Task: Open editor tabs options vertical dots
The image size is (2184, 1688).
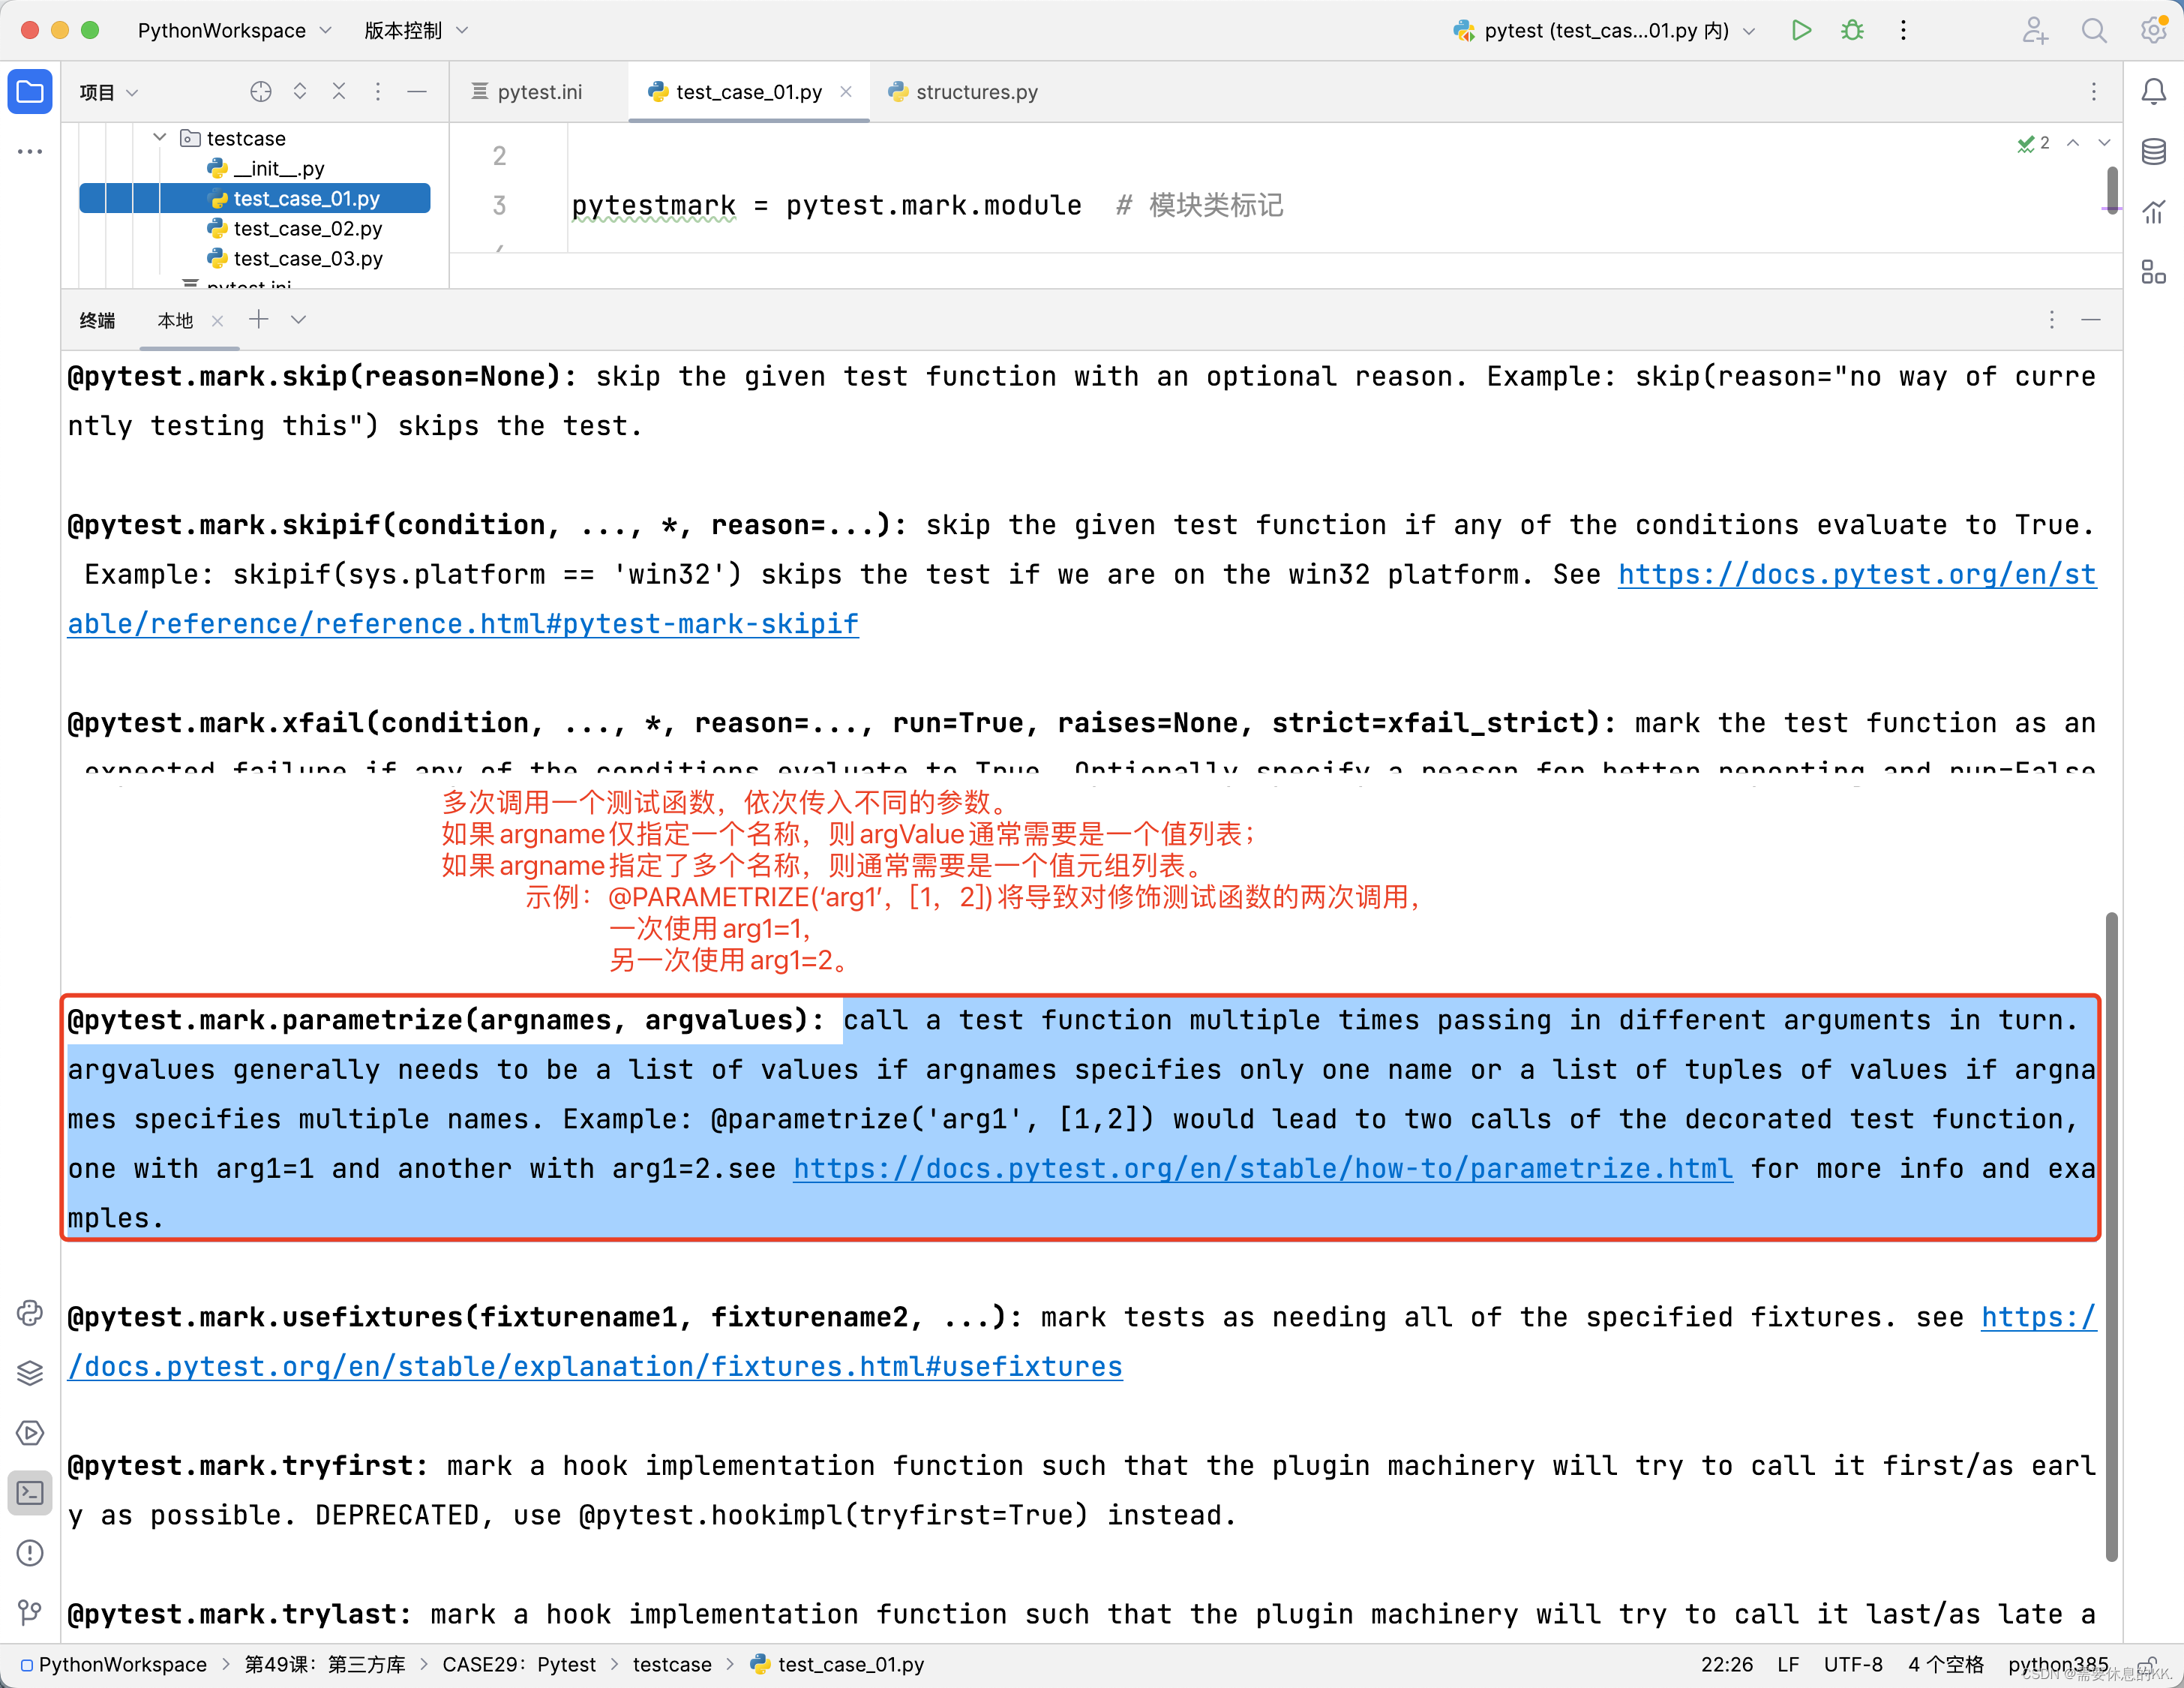Action: [2094, 92]
